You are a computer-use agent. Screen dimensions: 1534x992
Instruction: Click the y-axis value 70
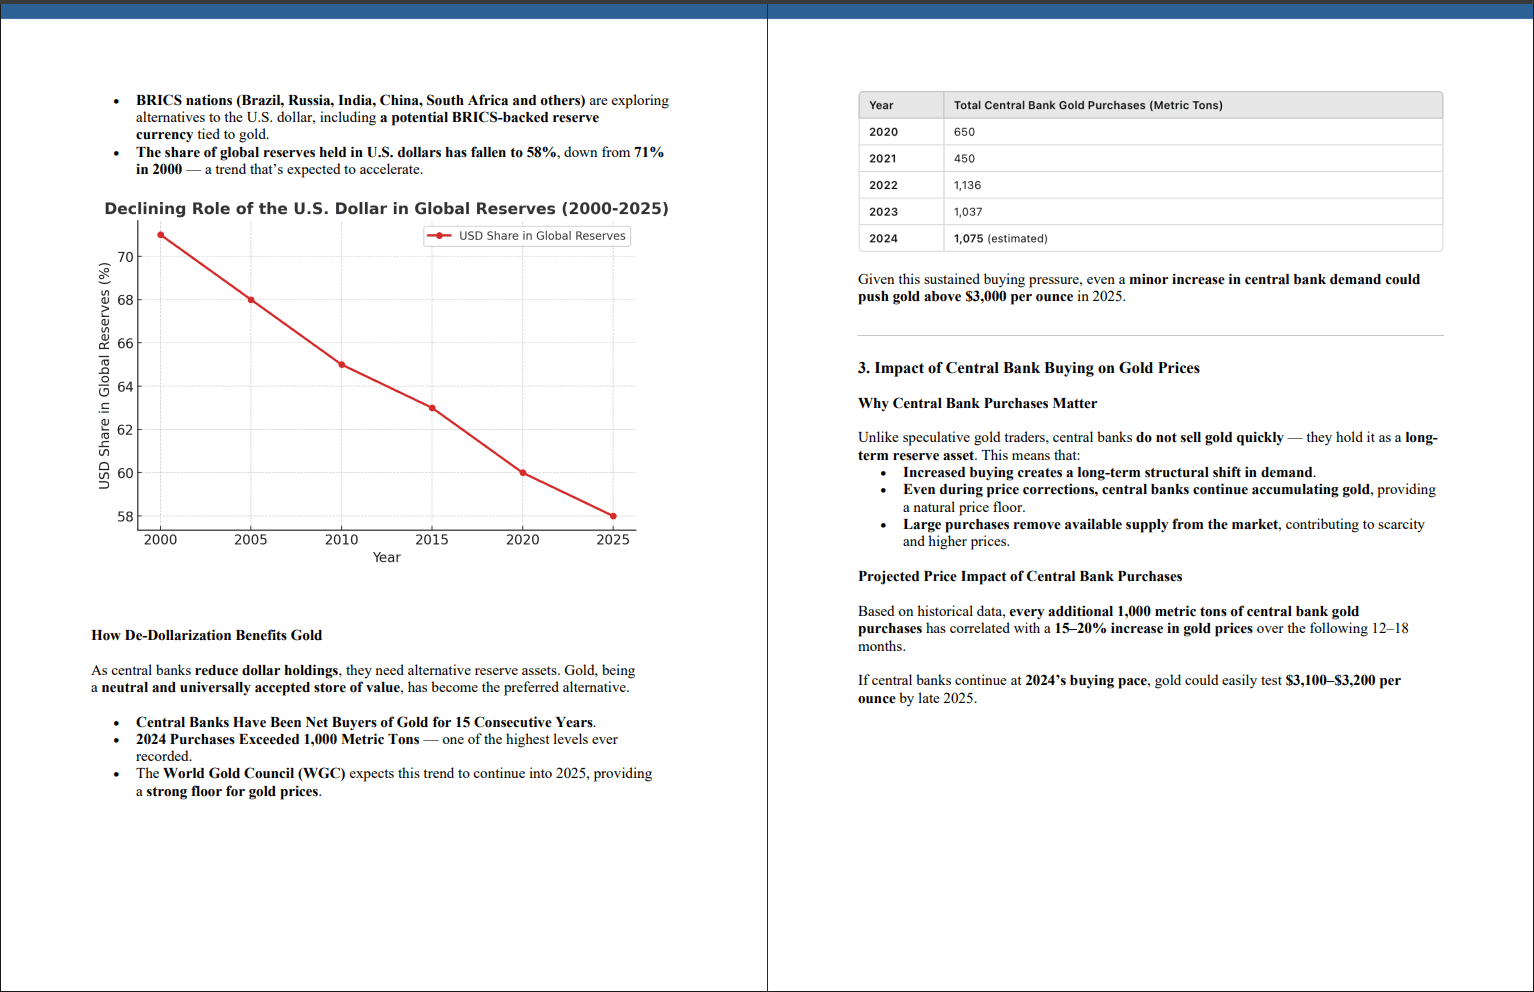(125, 257)
